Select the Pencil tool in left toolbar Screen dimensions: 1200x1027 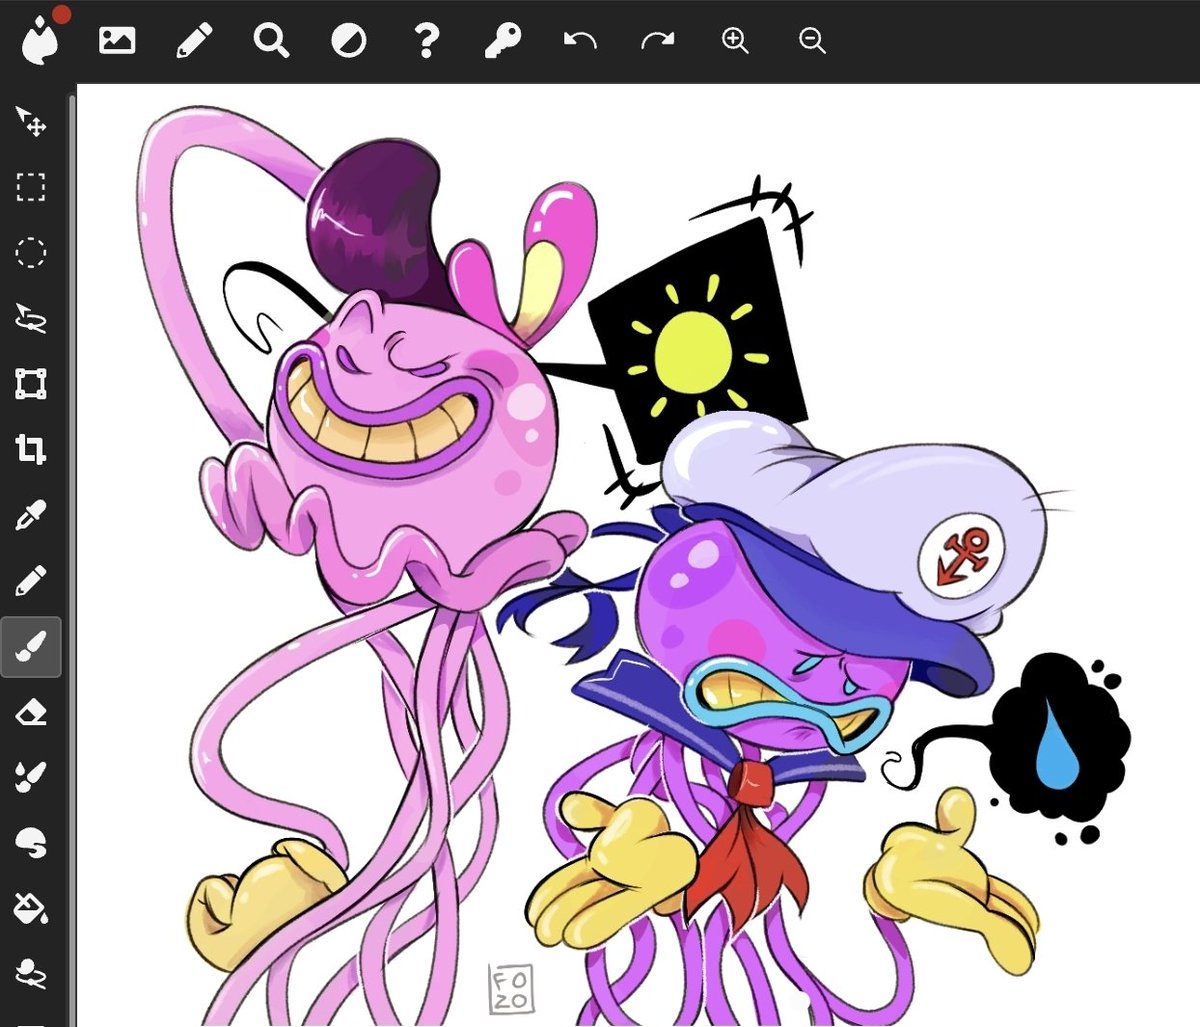click(31, 581)
